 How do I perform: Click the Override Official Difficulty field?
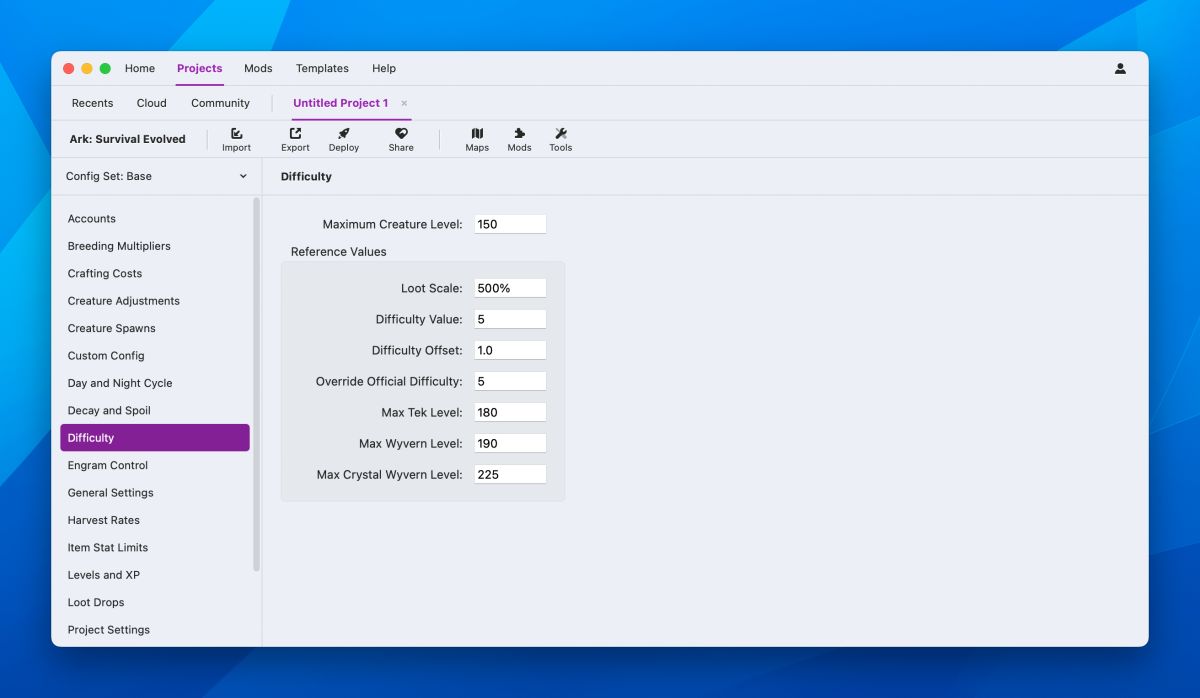pos(510,381)
